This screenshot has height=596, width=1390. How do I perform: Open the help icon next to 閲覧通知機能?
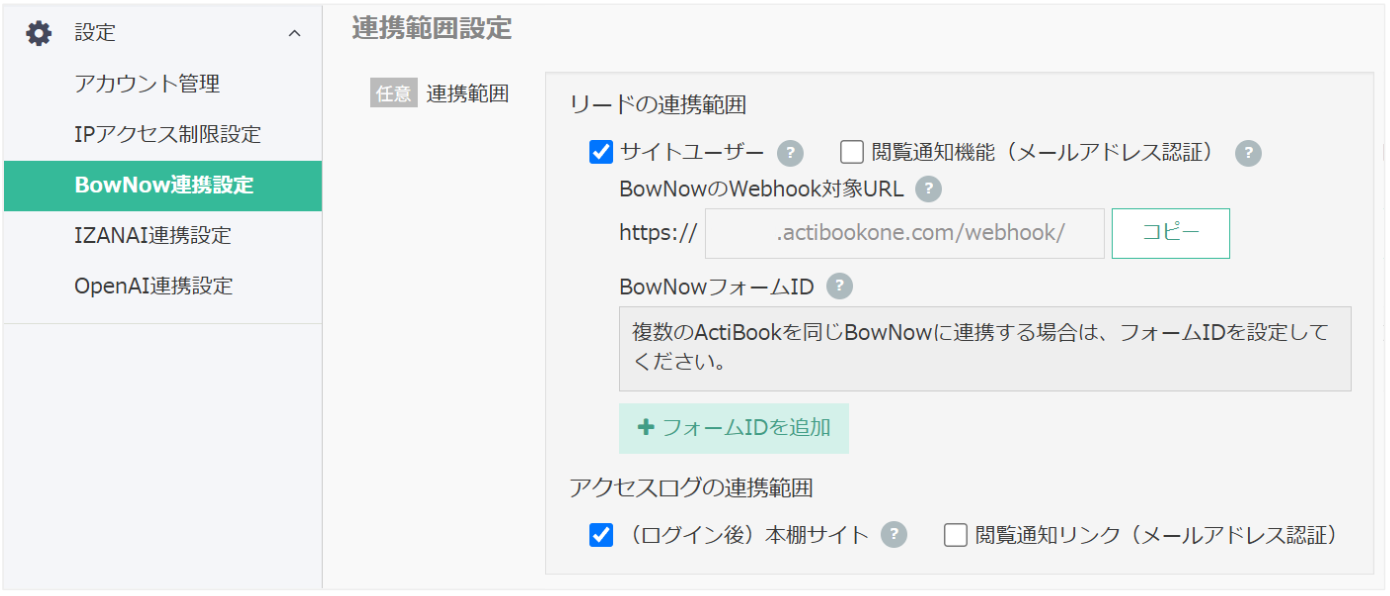tap(1248, 153)
